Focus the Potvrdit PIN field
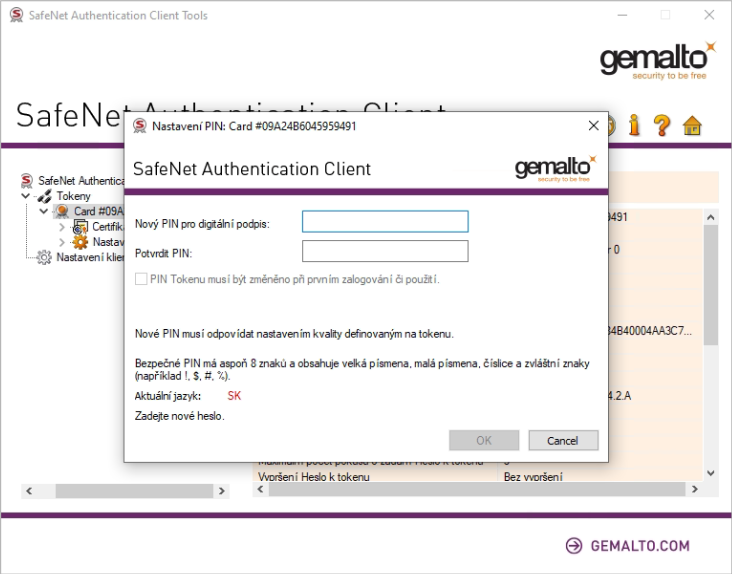 tap(385, 251)
